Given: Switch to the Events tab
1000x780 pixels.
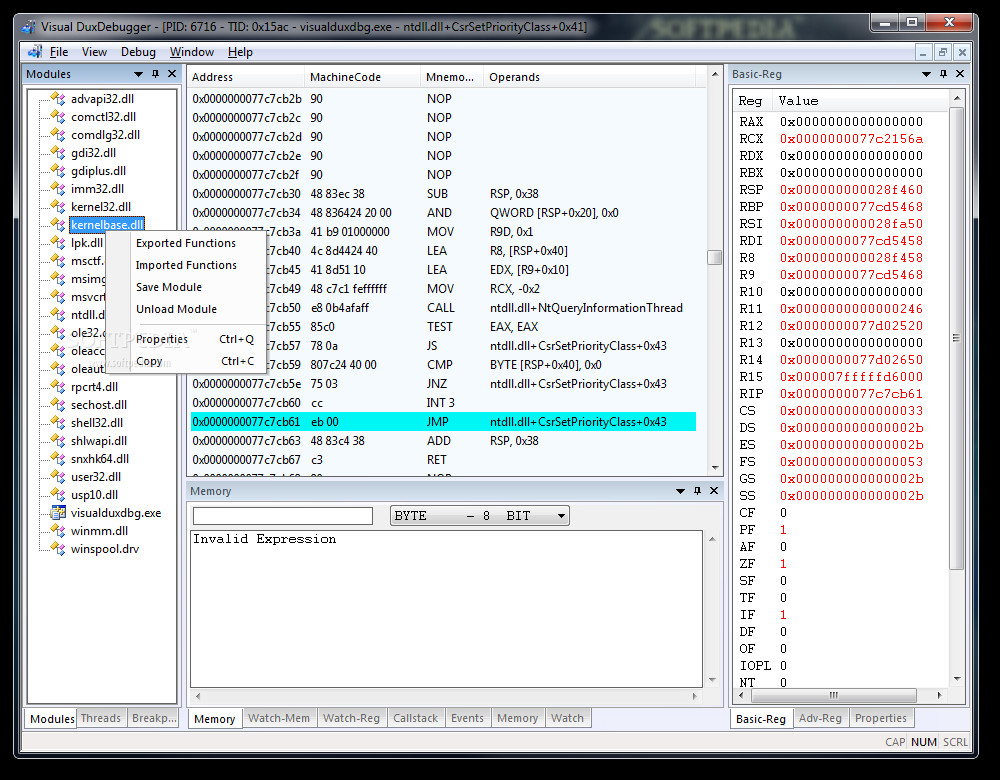Looking at the screenshot, I should tap(467, 718).
